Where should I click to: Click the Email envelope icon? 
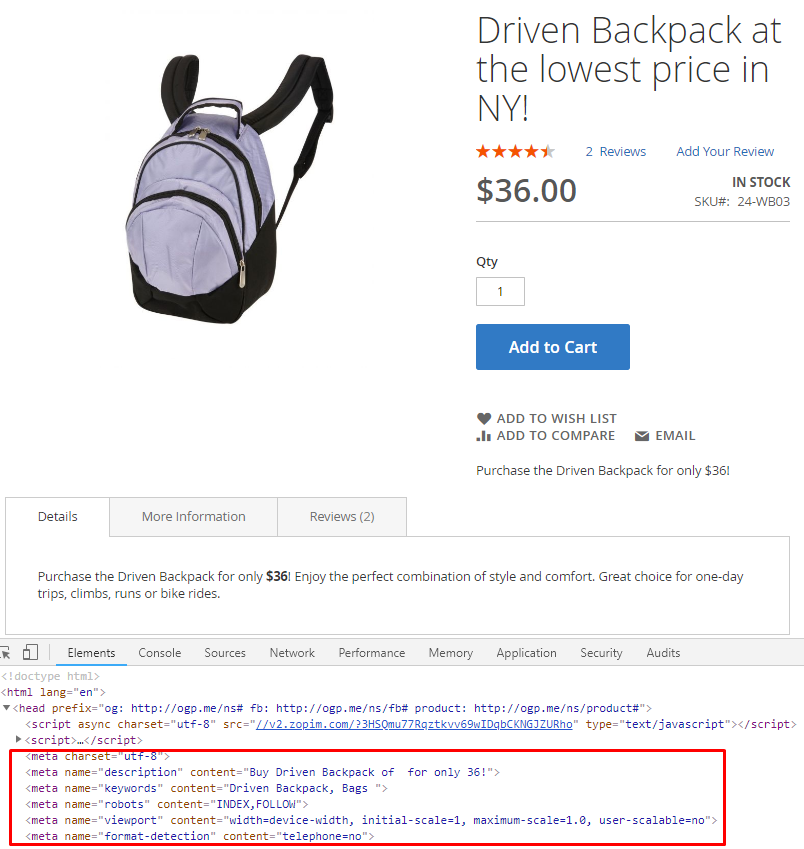tap(642, 436)
